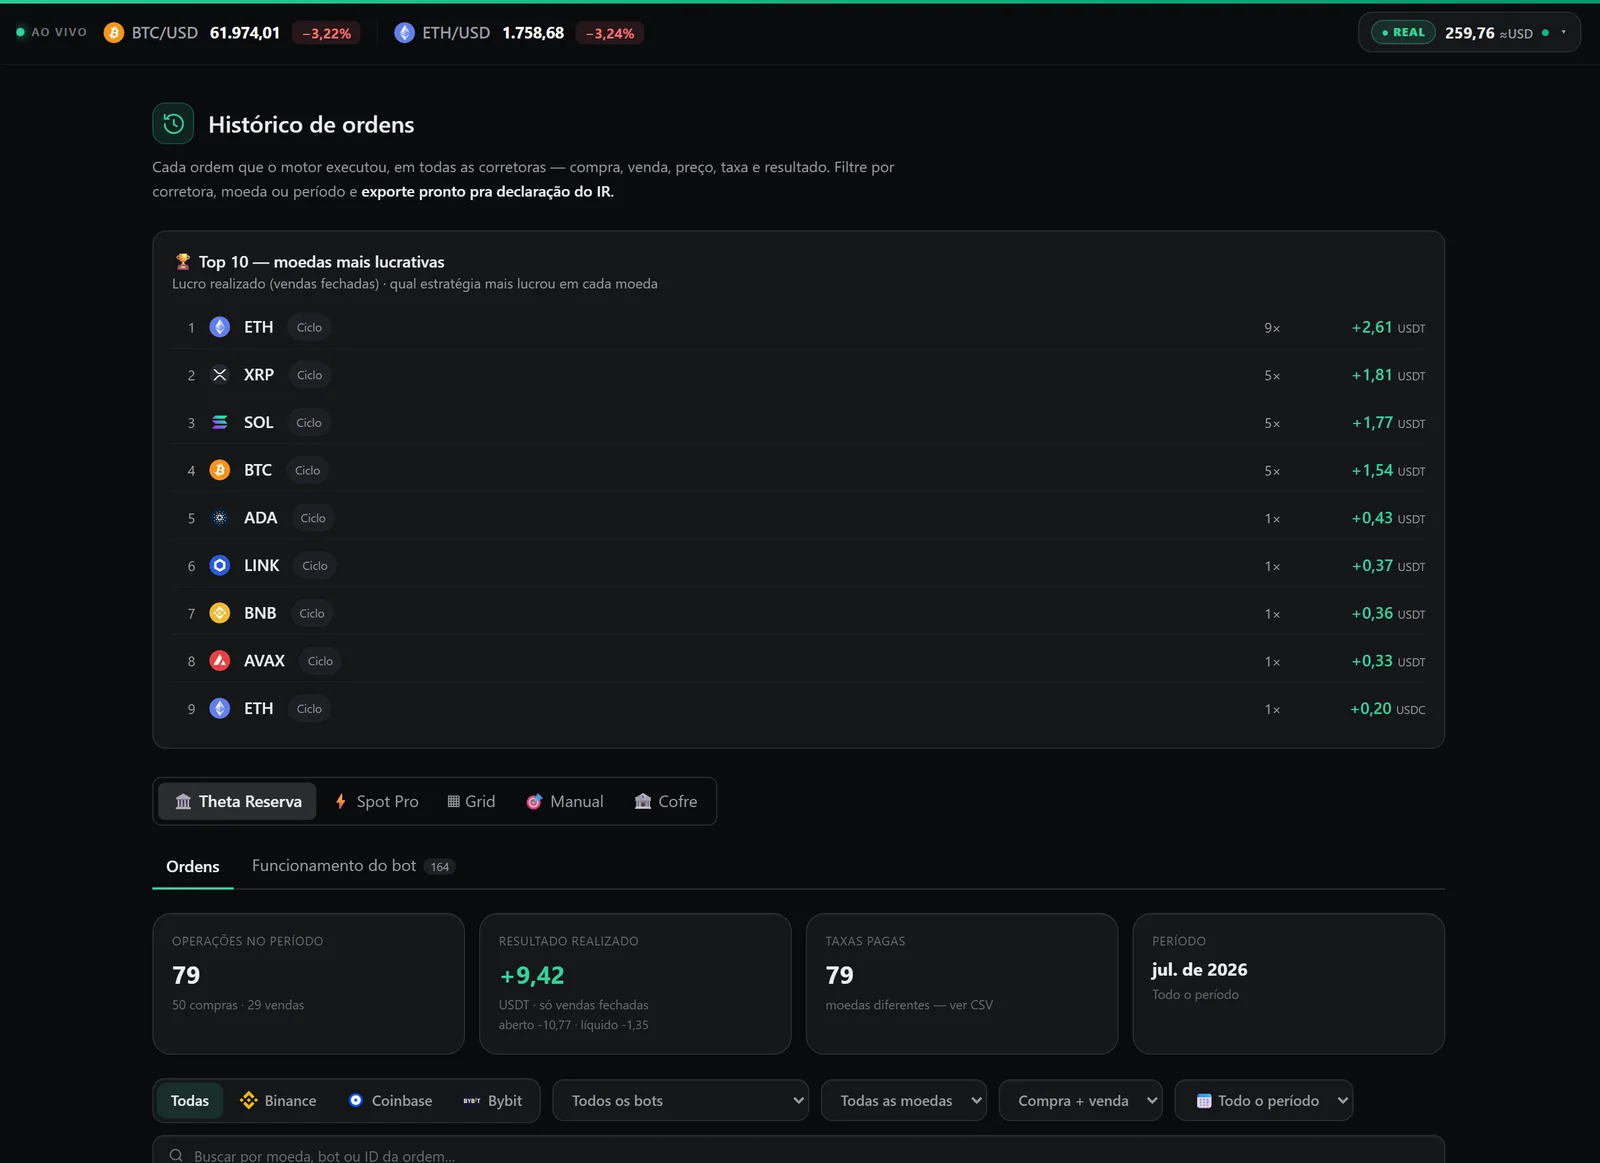Open the REAL account balance selector

[x=1469, y=33]
